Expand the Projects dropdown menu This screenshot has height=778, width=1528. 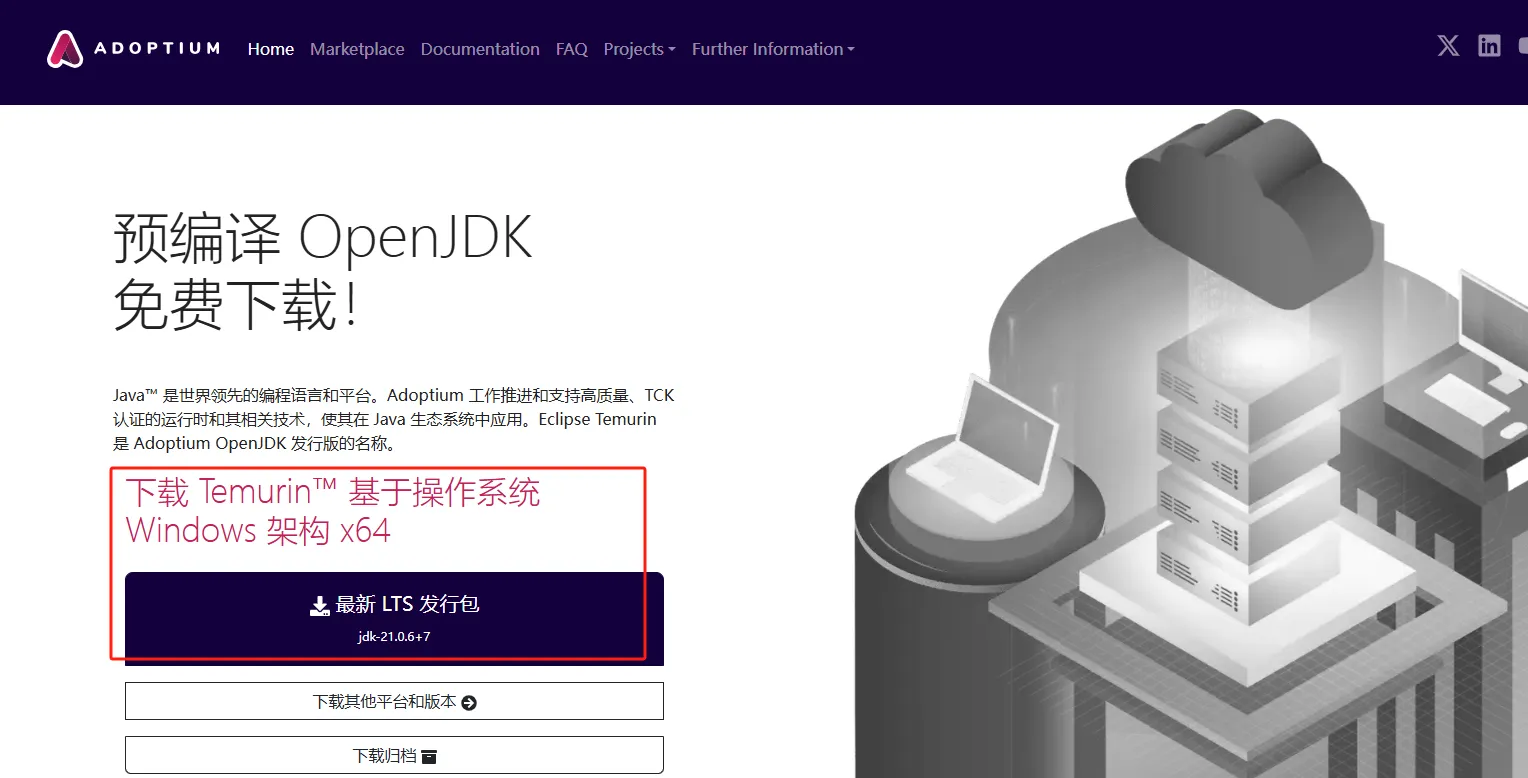(639, 49)
